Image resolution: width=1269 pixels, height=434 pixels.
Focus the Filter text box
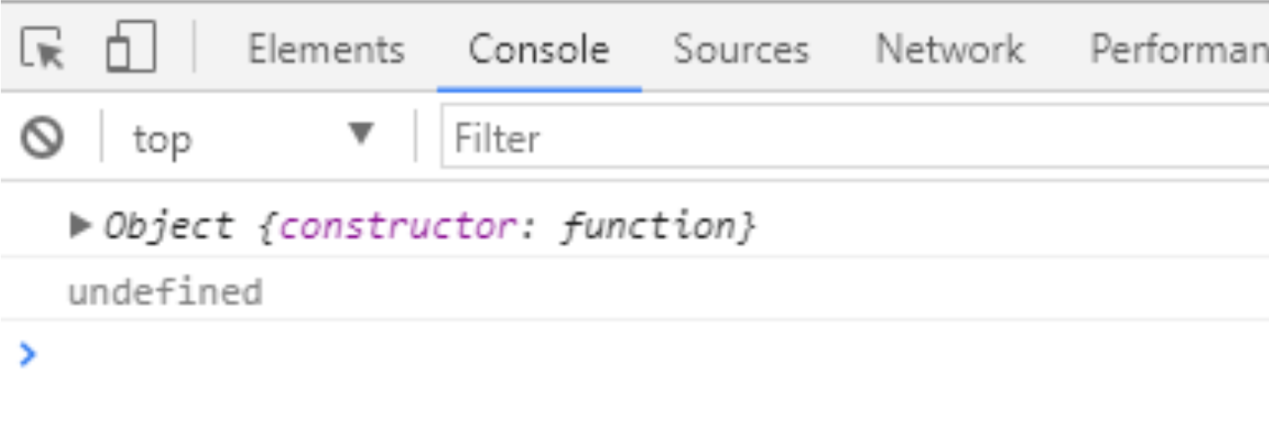[850, 138]
